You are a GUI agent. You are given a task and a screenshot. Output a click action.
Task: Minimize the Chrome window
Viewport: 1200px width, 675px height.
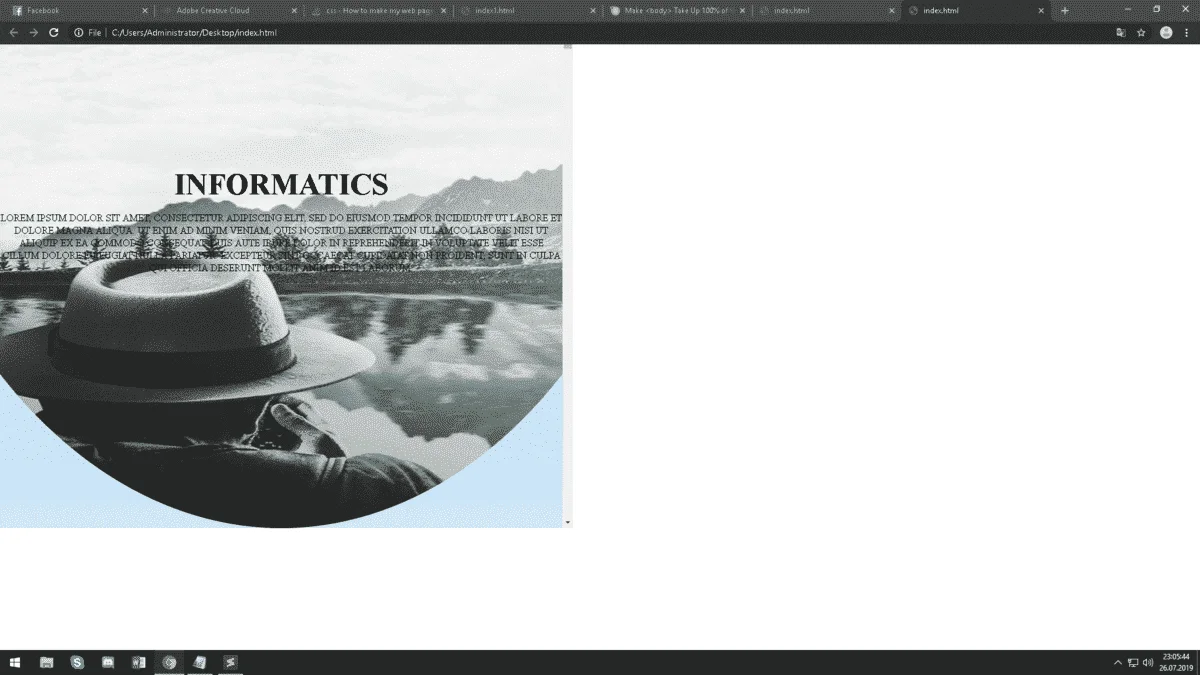click(x=1128, y=9)
